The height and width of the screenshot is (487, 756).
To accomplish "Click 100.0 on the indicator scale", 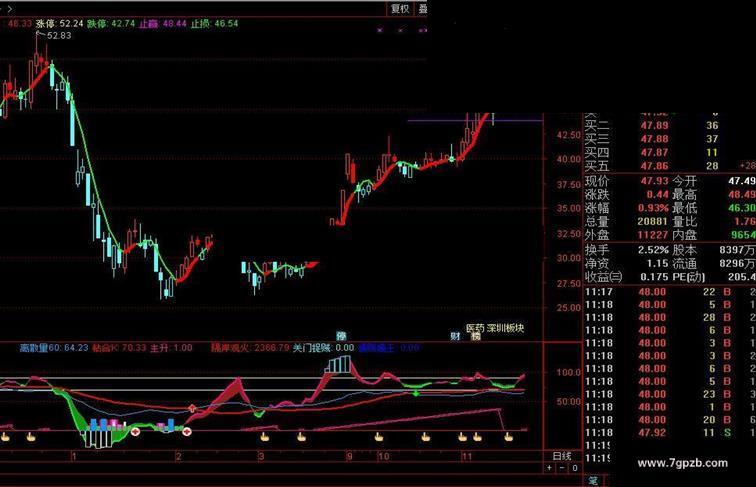I will [x=569, y=372].
